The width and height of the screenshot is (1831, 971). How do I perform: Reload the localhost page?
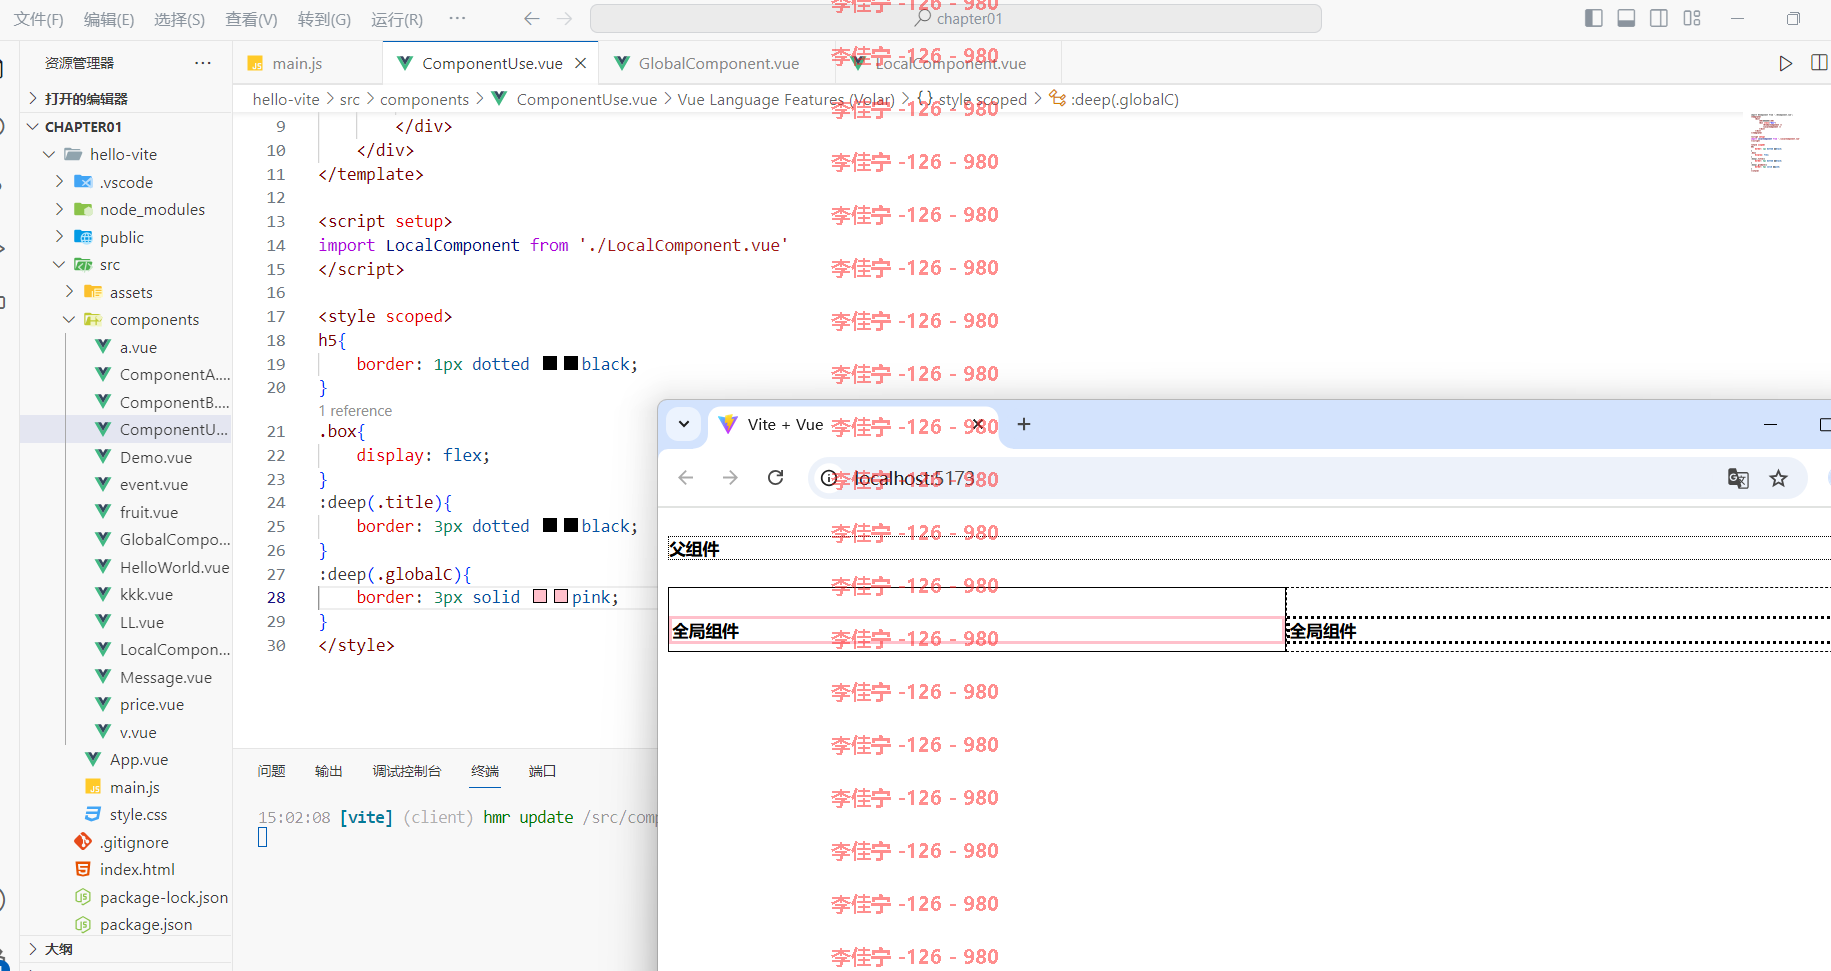[x=775, y=478]
